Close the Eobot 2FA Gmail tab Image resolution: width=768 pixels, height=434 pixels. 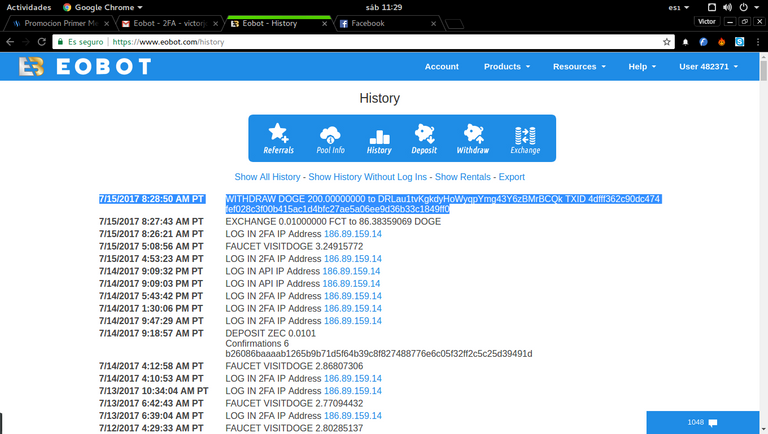[x=216, y=24]
